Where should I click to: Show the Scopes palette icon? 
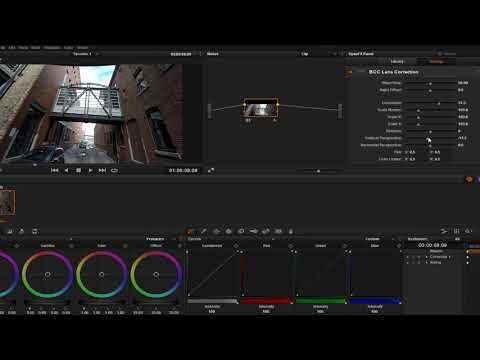click(x=456, y=231)
